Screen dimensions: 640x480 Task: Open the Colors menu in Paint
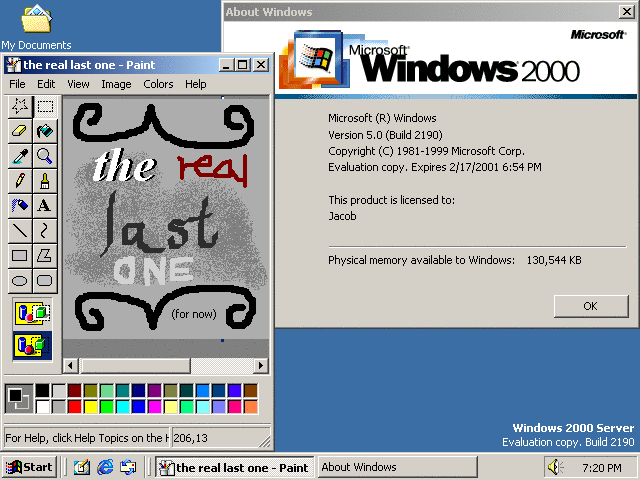(x=158, y=84)
